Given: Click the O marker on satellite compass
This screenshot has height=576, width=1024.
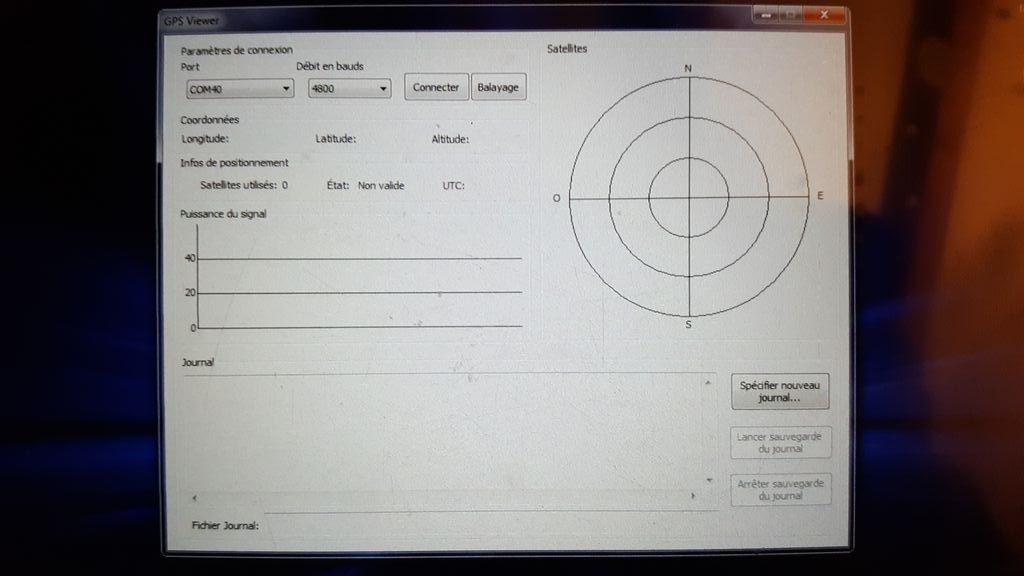Looking at the screenshot, I should click(x=556, y=198).
